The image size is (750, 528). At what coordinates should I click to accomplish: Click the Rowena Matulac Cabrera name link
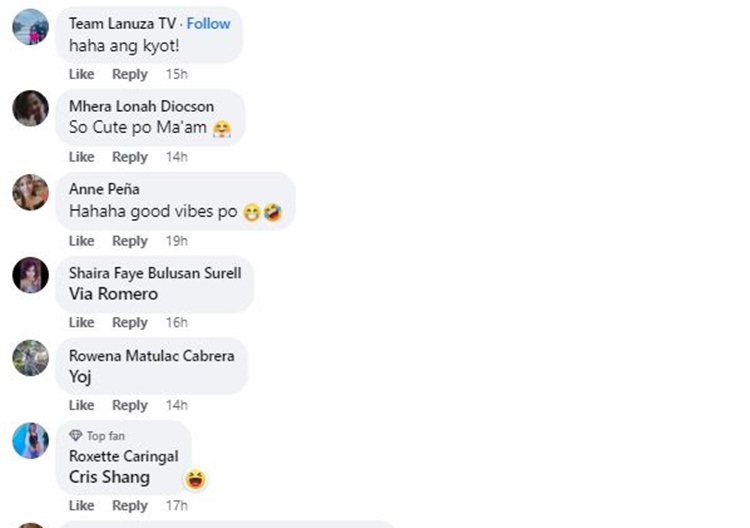151,356
